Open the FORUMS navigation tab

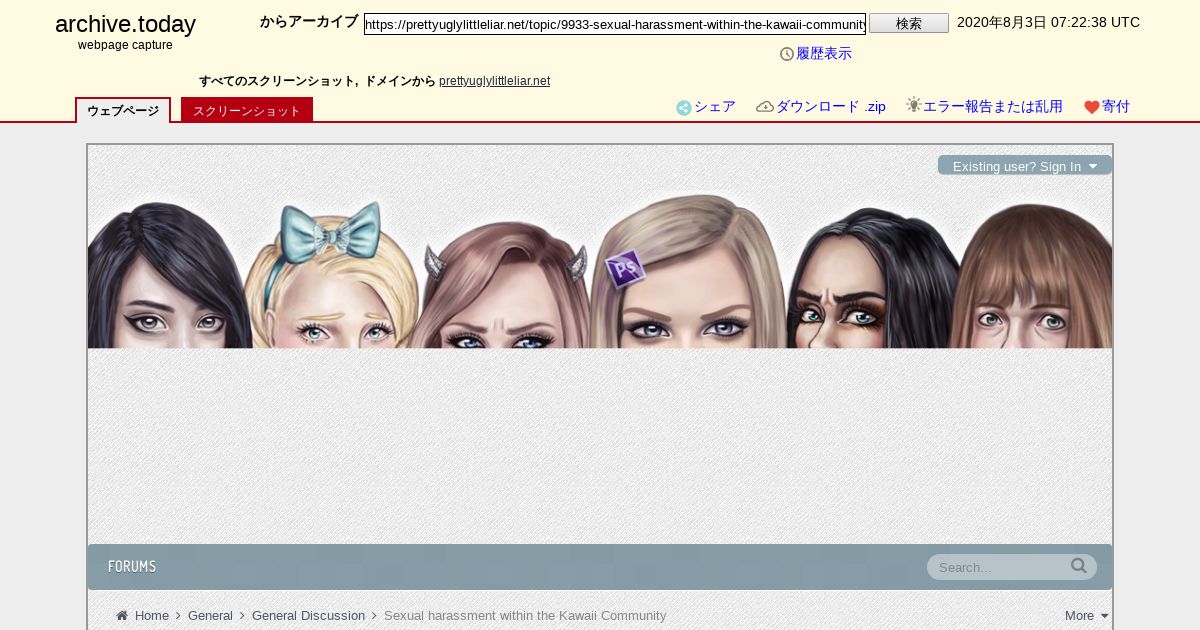132,567
